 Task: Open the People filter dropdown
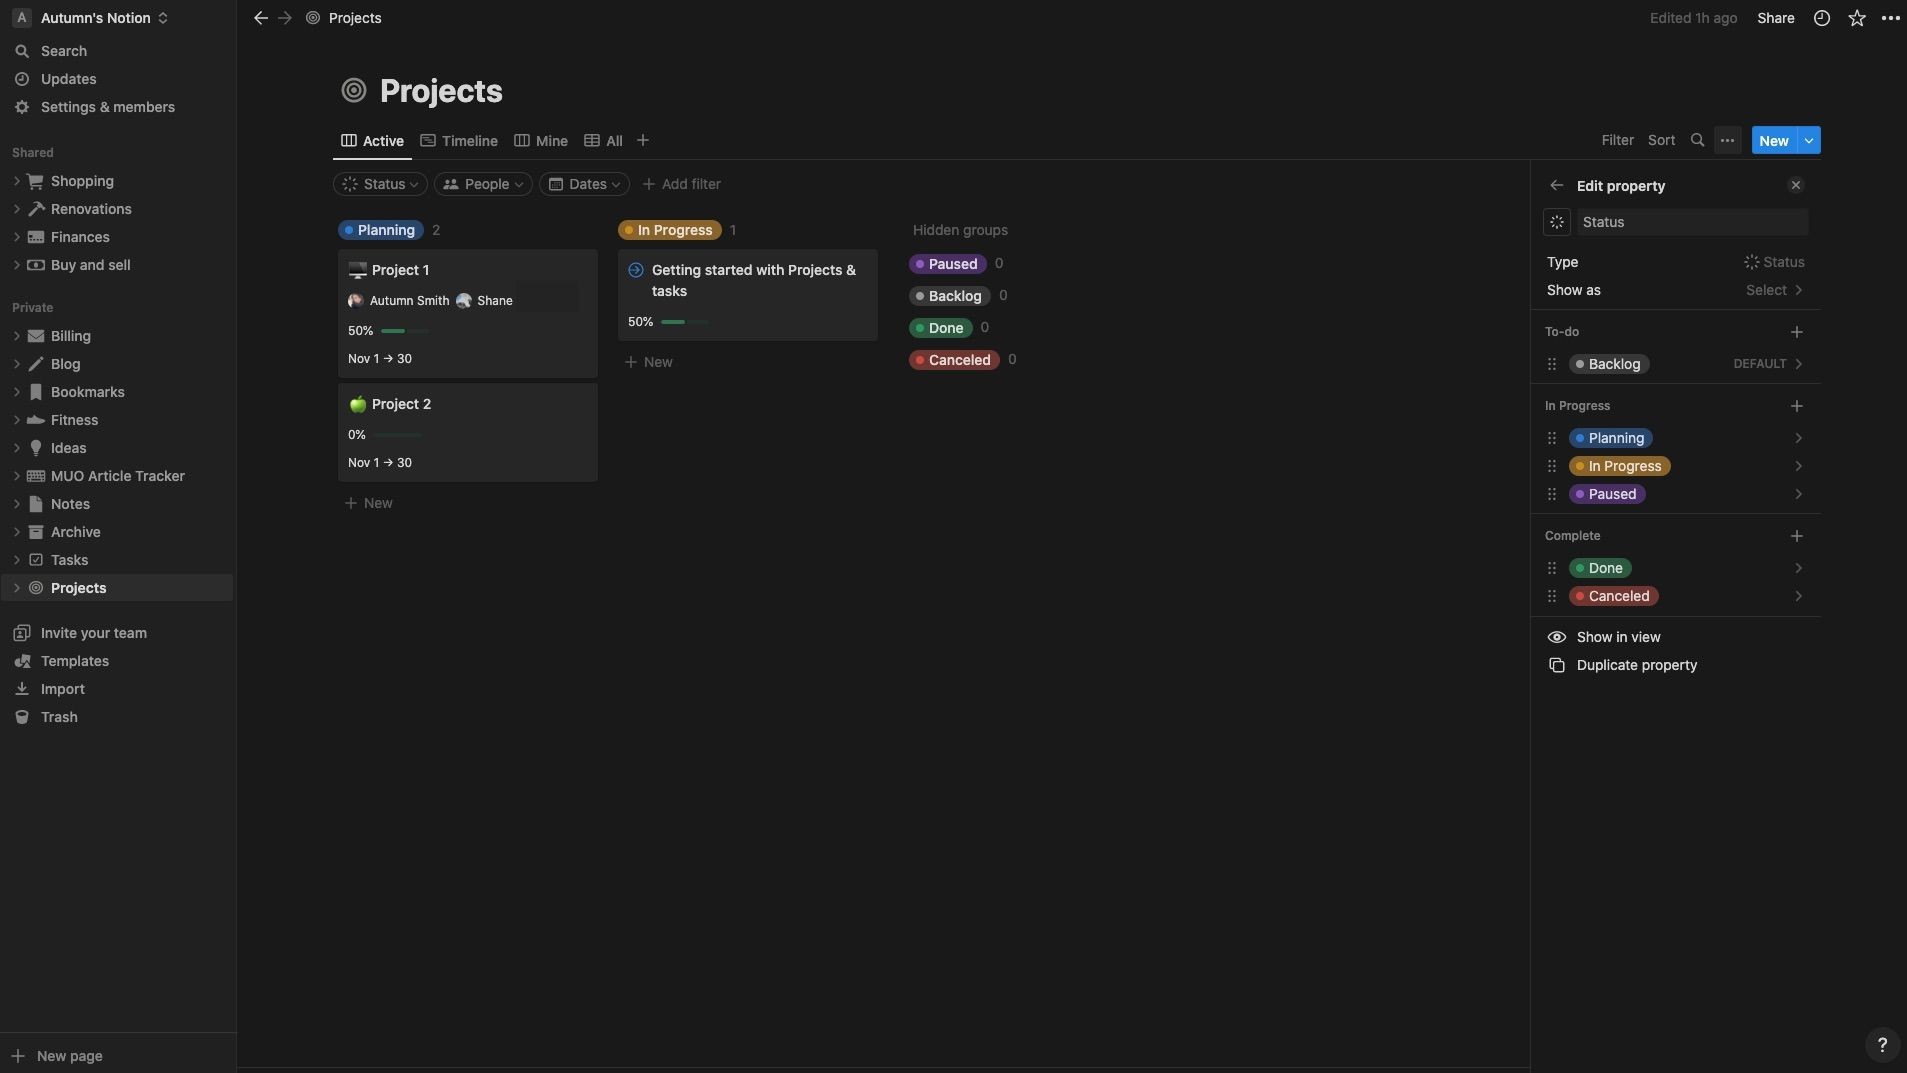[482, 184]
